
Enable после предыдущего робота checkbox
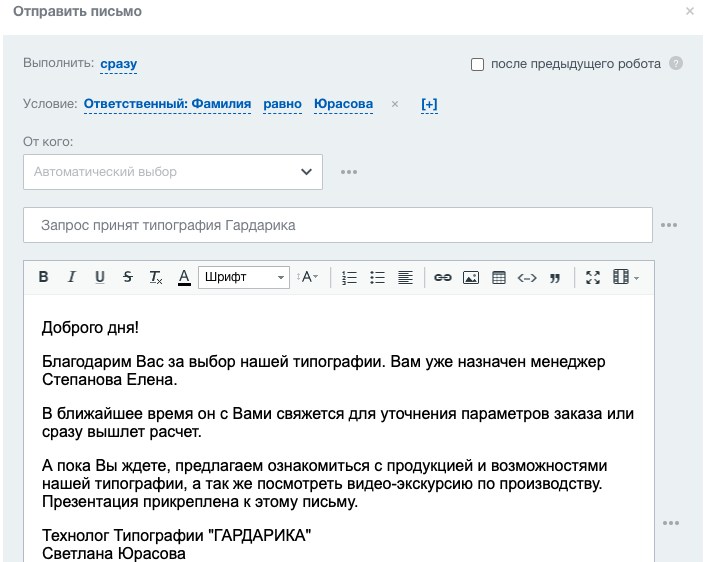tap(477, 64)
